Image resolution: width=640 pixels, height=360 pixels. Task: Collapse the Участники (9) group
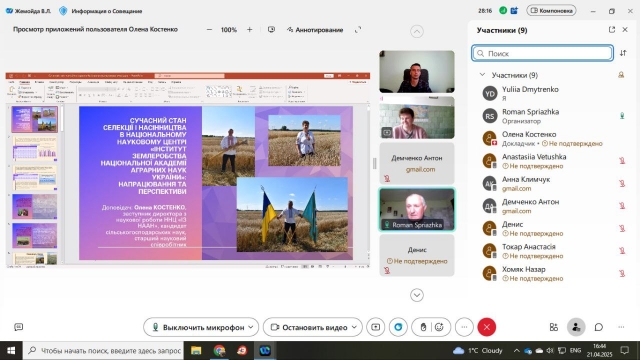click(482, 75)
